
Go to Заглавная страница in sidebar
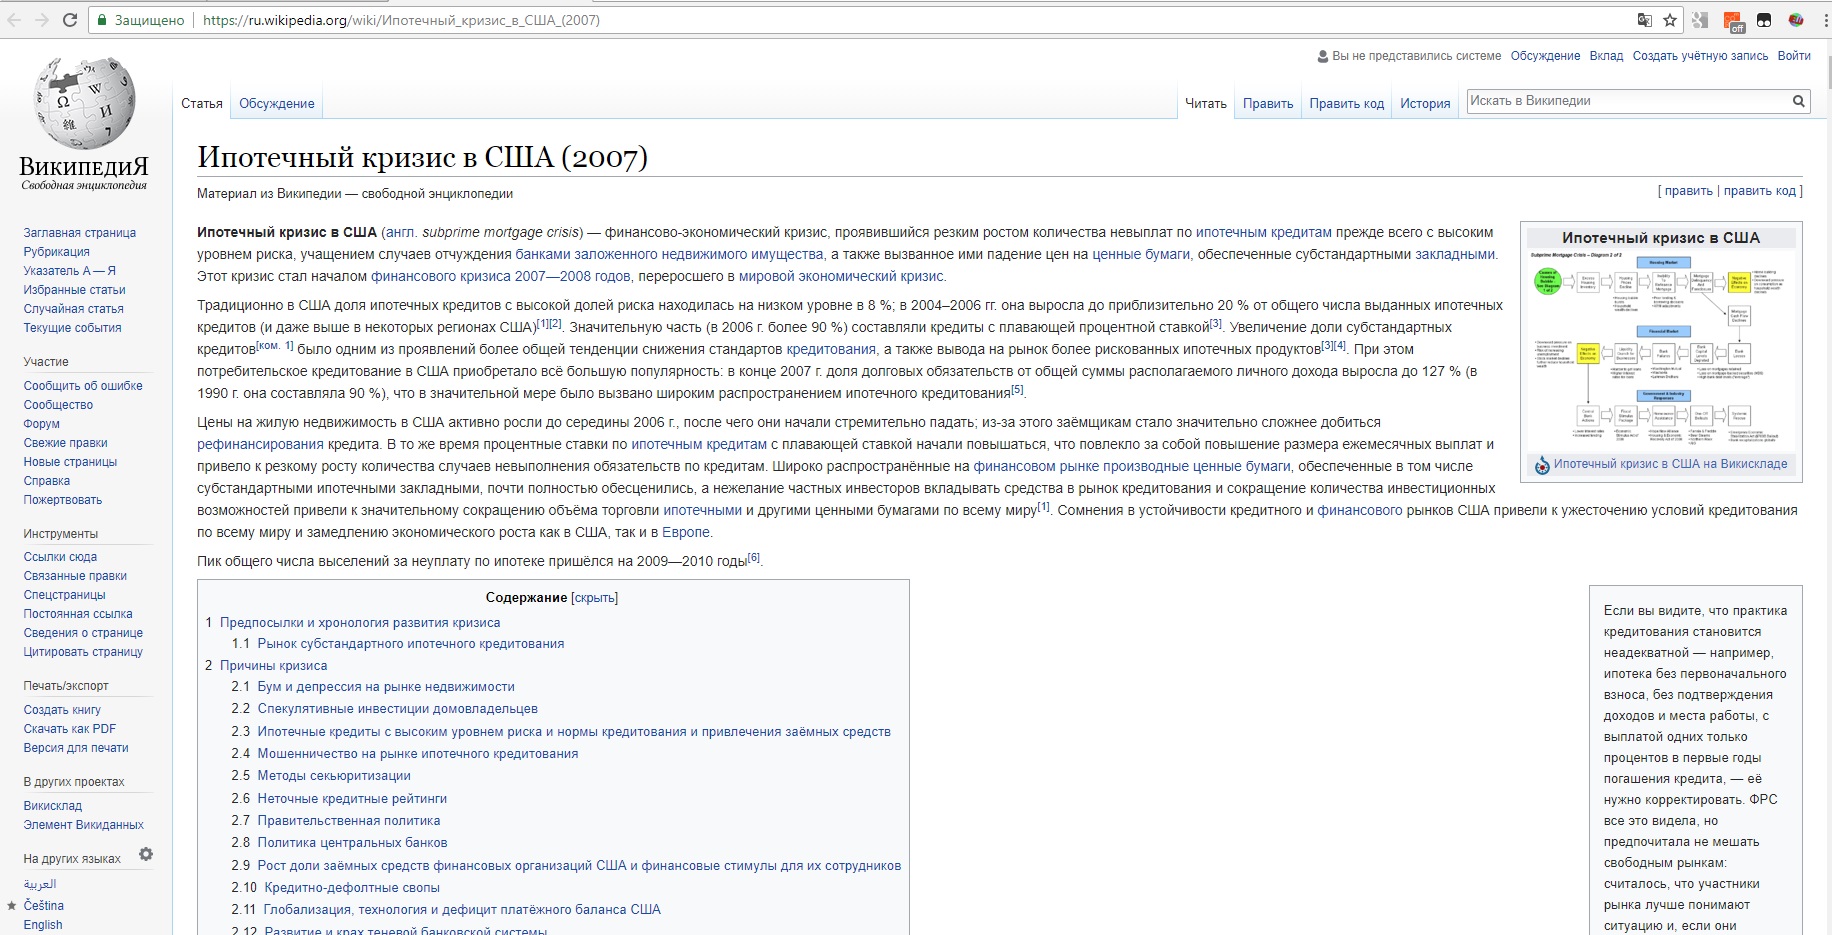point(80,233)
